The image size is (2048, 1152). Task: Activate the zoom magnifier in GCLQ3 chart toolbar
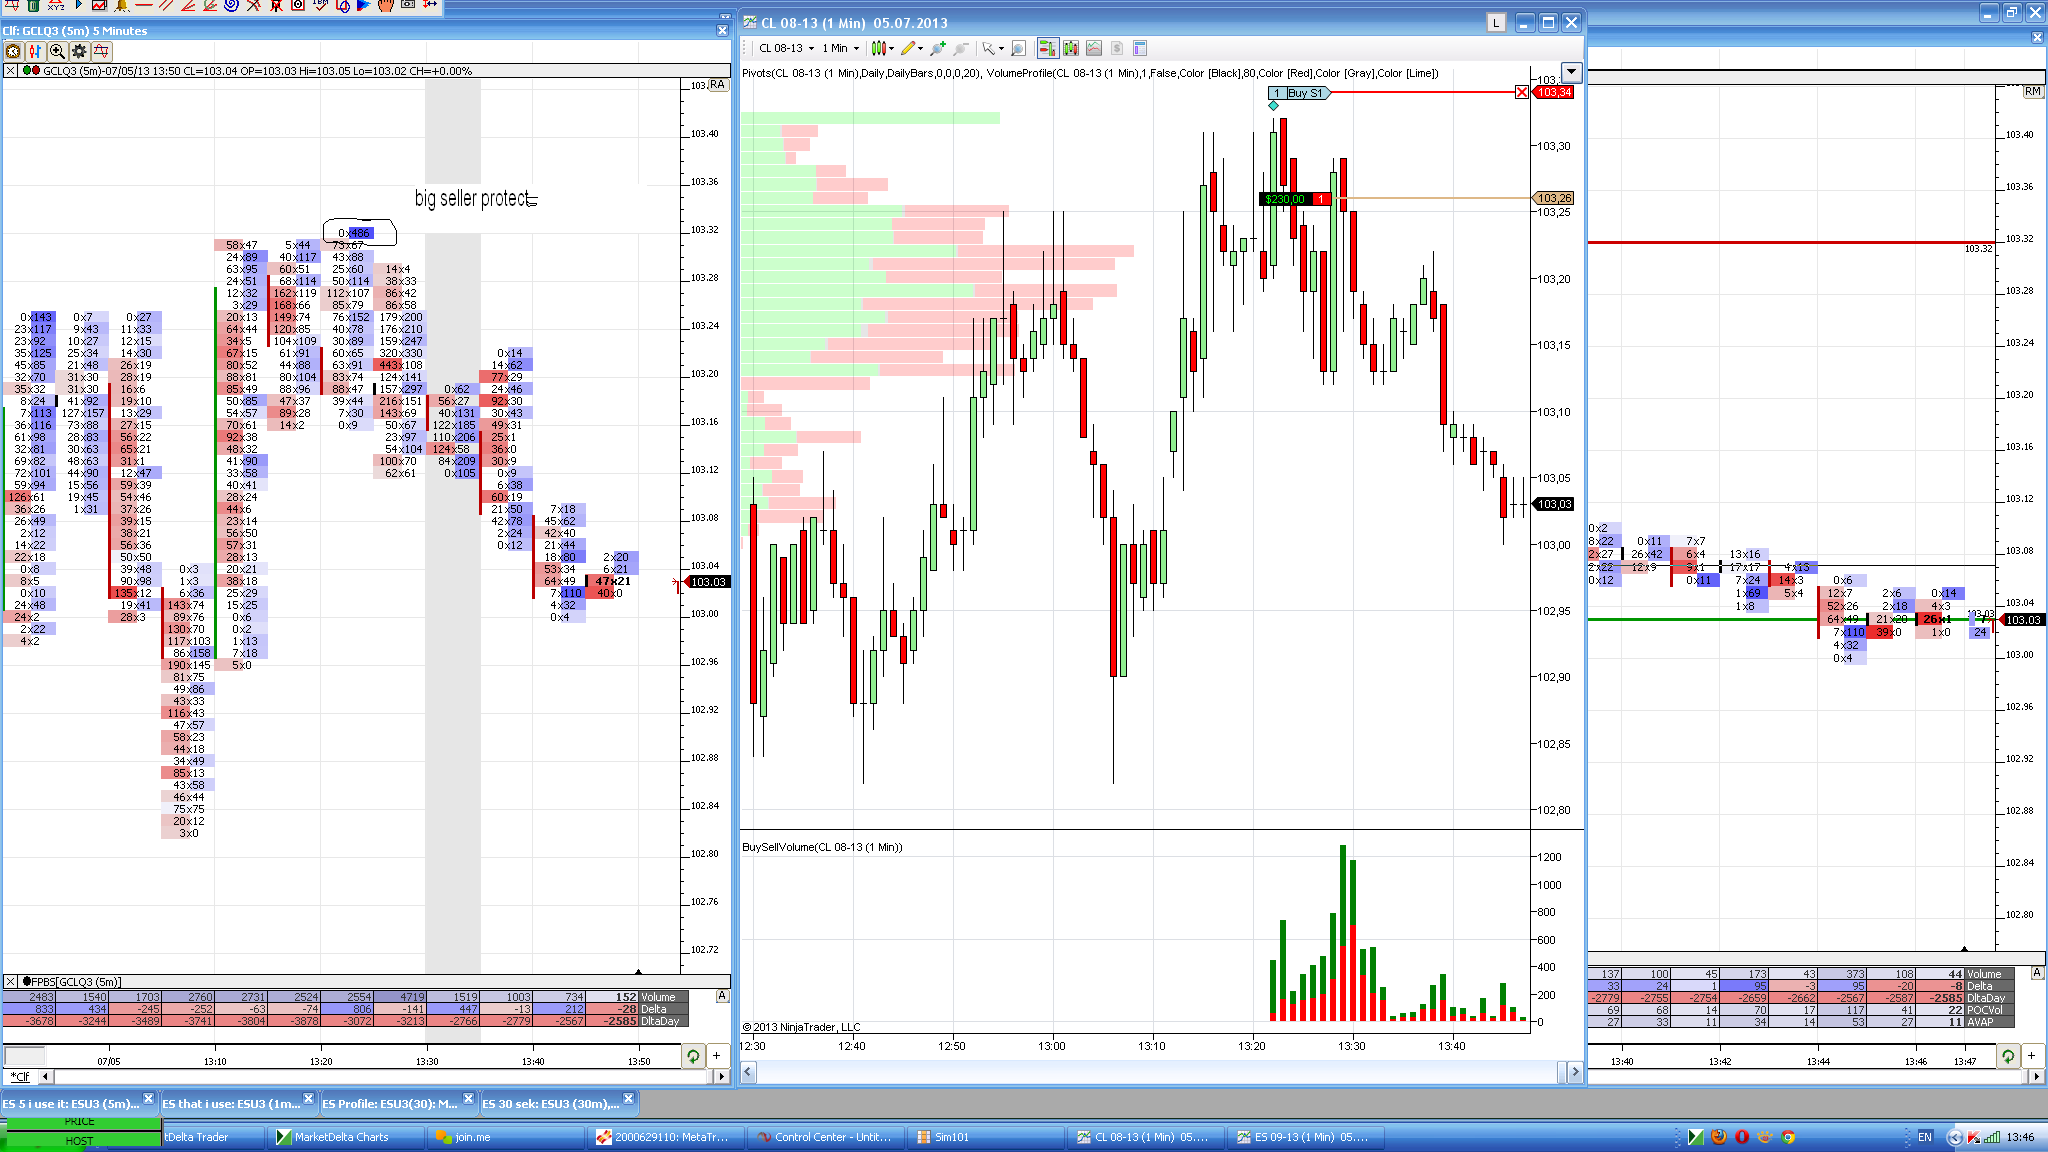point(57,51)
